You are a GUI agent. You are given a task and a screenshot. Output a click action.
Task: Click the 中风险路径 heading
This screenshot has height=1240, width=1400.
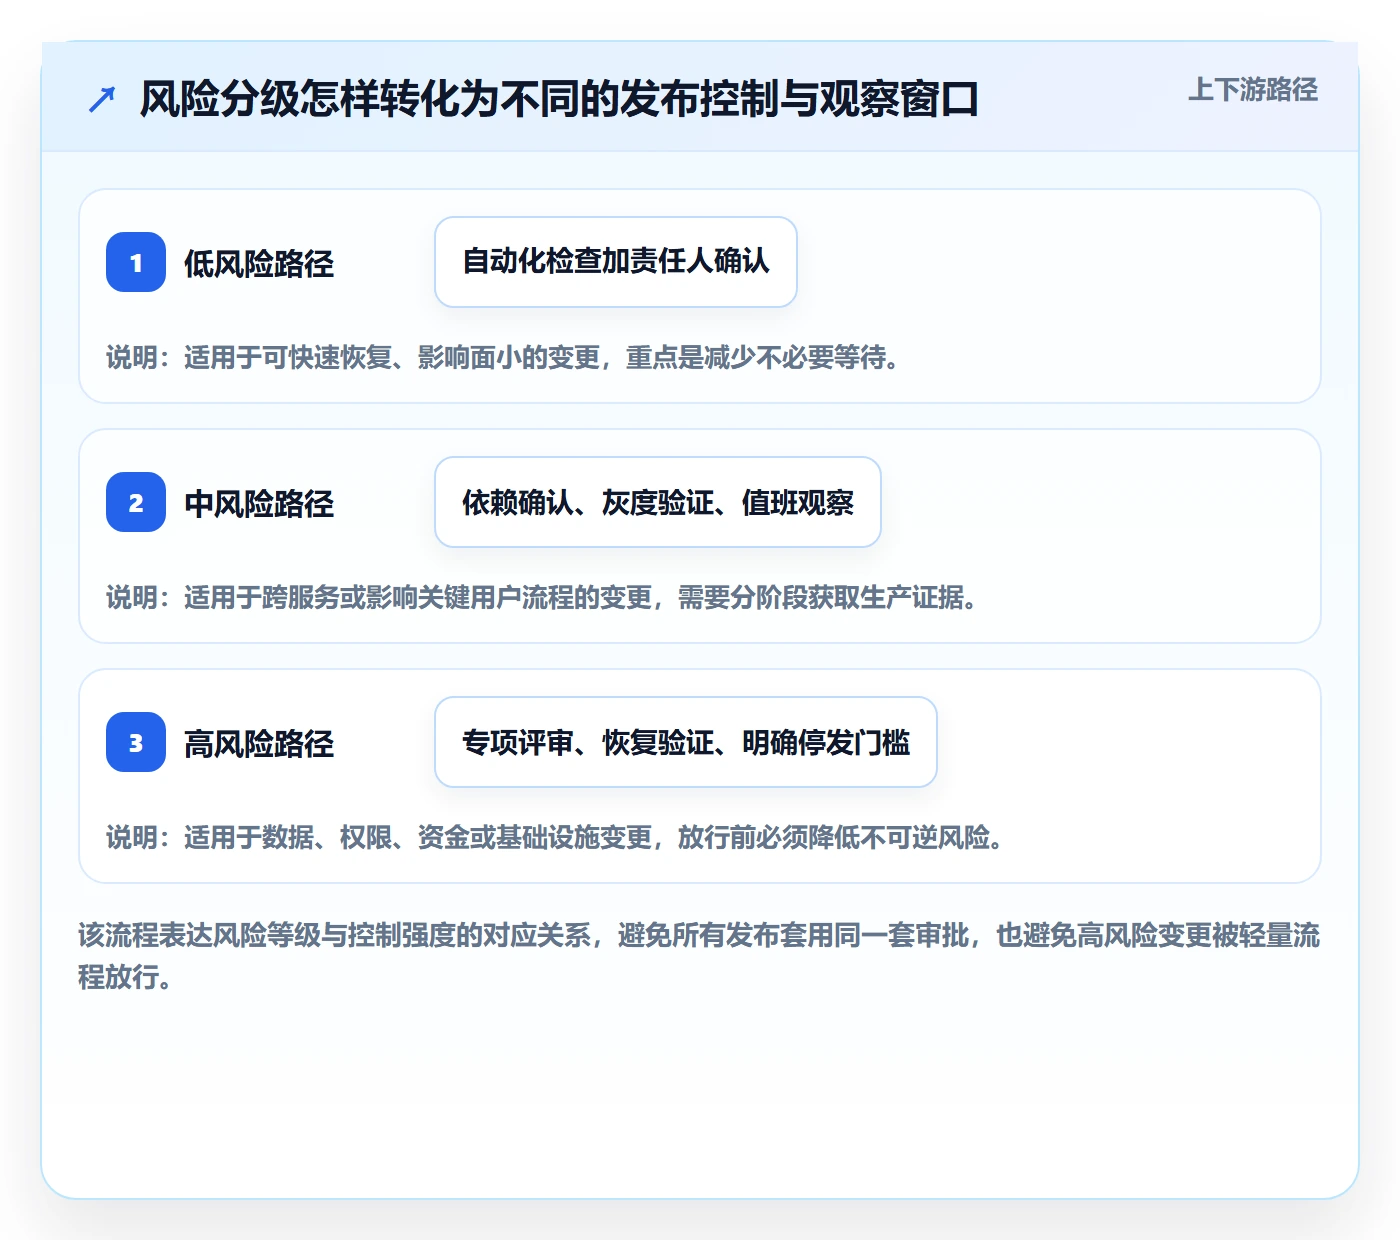click(259, 503)
